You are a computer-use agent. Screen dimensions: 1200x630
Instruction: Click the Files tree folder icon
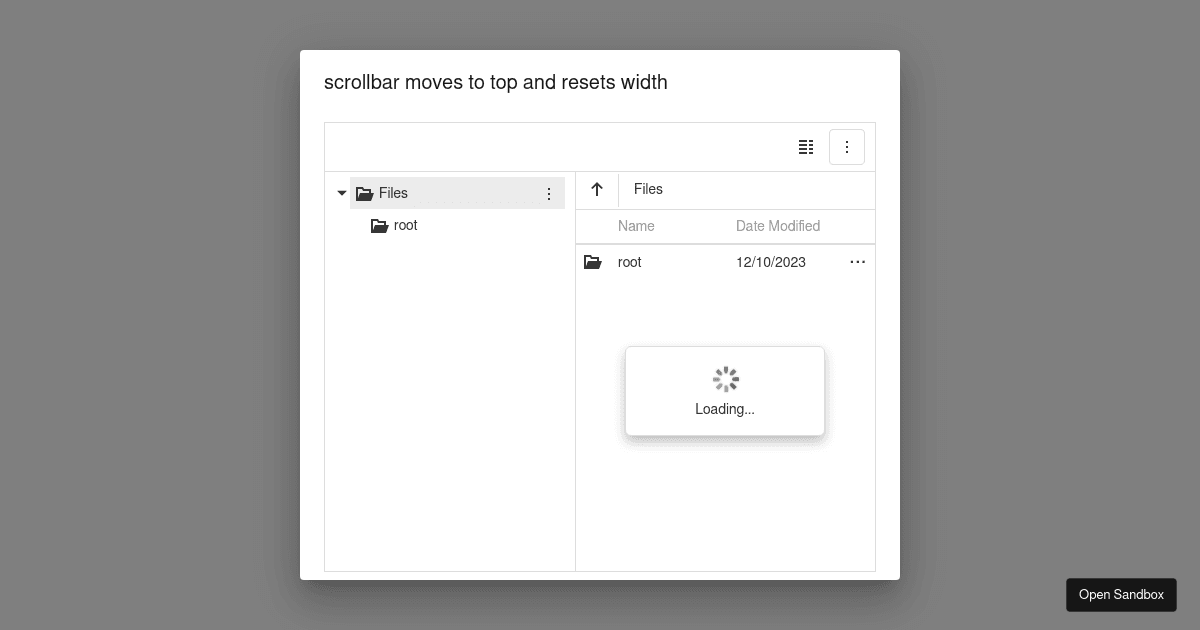(x=365, y=194)
